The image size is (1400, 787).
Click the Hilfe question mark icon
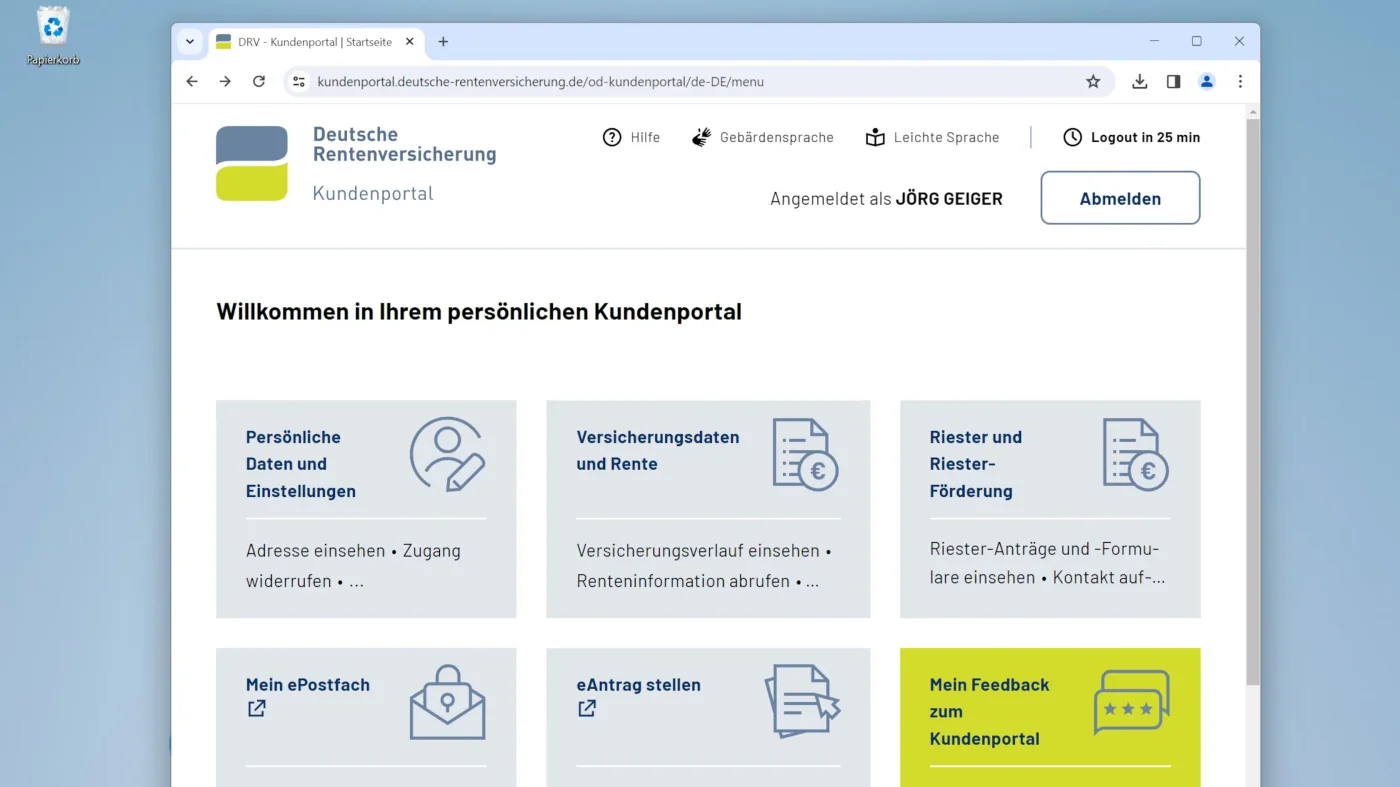coord(612,137)
